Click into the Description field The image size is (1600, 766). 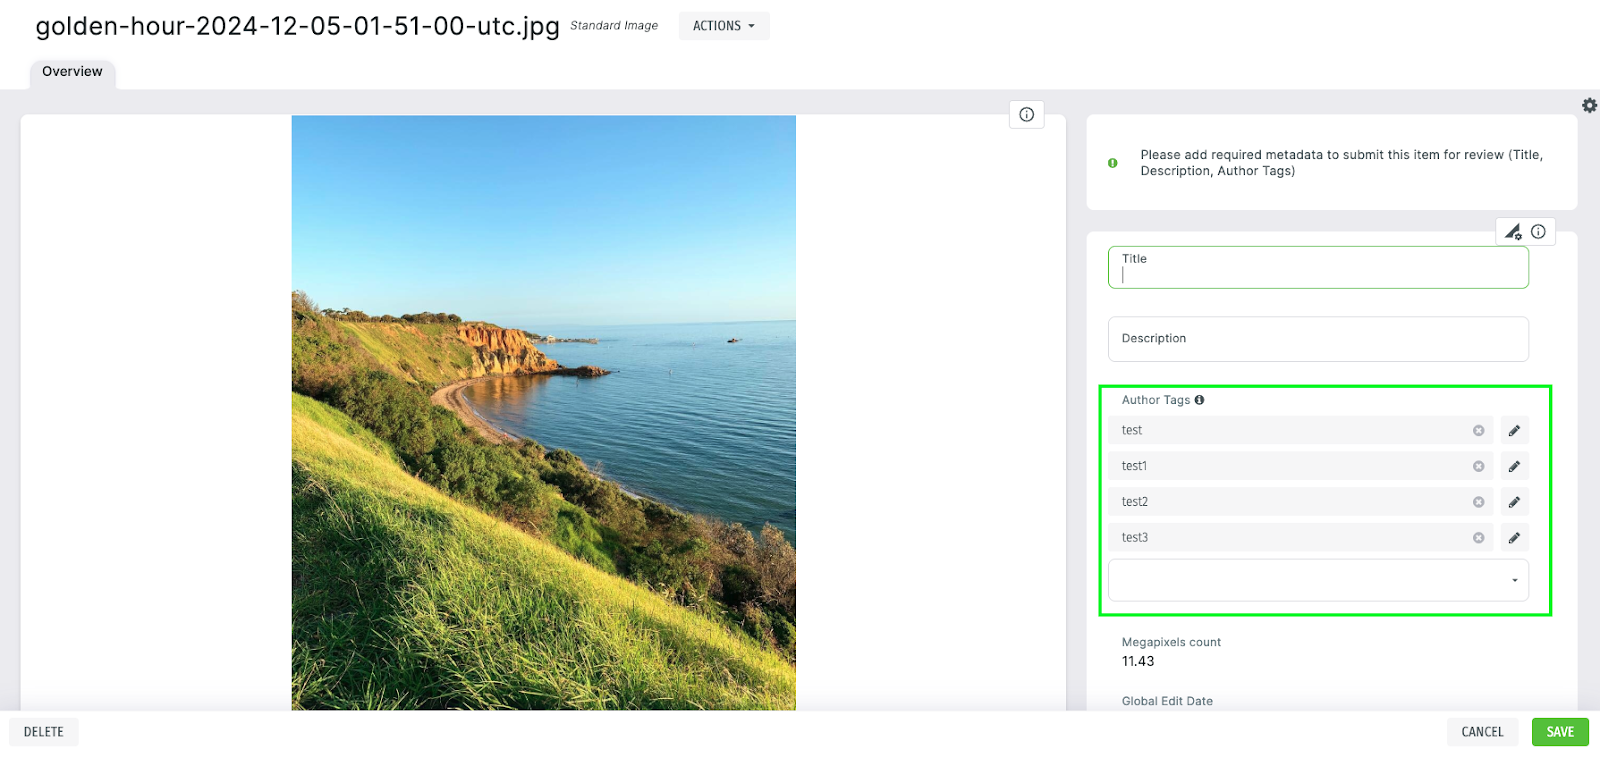pos(1317,339)
